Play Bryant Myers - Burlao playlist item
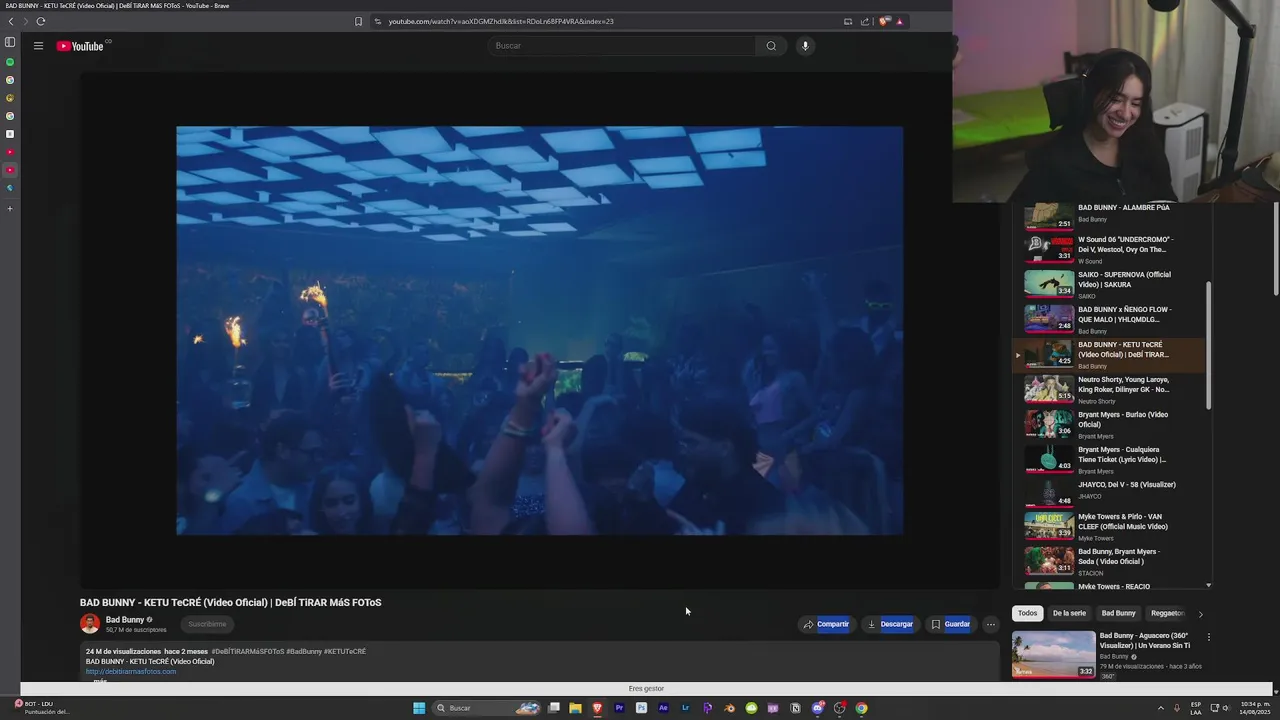Image resolution: width=1280 pixels, height=720 pixels. pyautogui.click(x=1110, y=424)
